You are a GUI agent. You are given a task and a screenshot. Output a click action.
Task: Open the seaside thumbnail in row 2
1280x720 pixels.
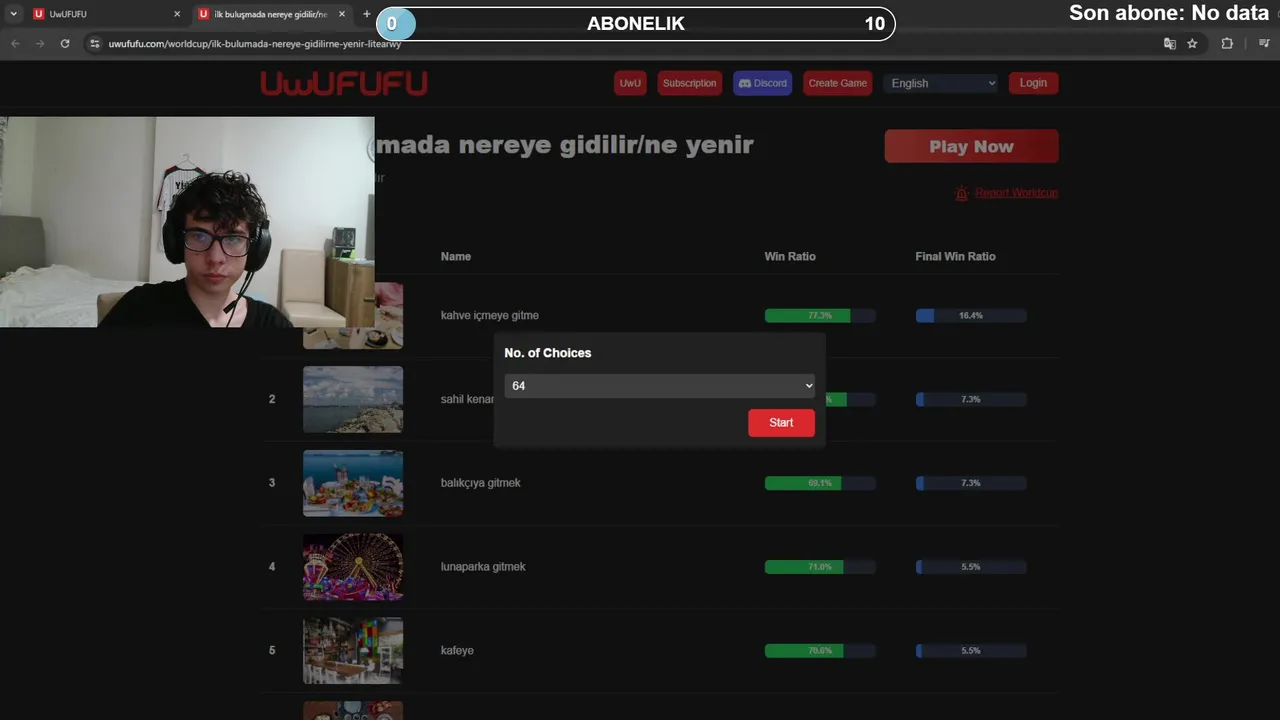click(x=353, y=399)
